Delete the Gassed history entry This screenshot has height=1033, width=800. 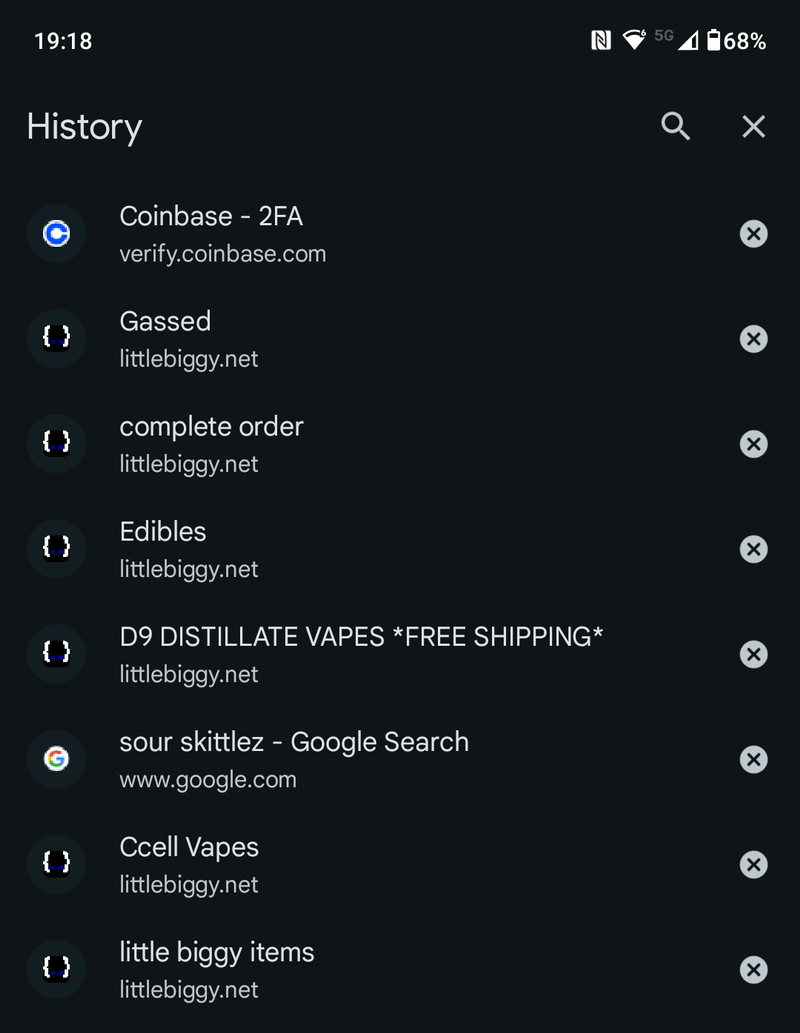753,339
